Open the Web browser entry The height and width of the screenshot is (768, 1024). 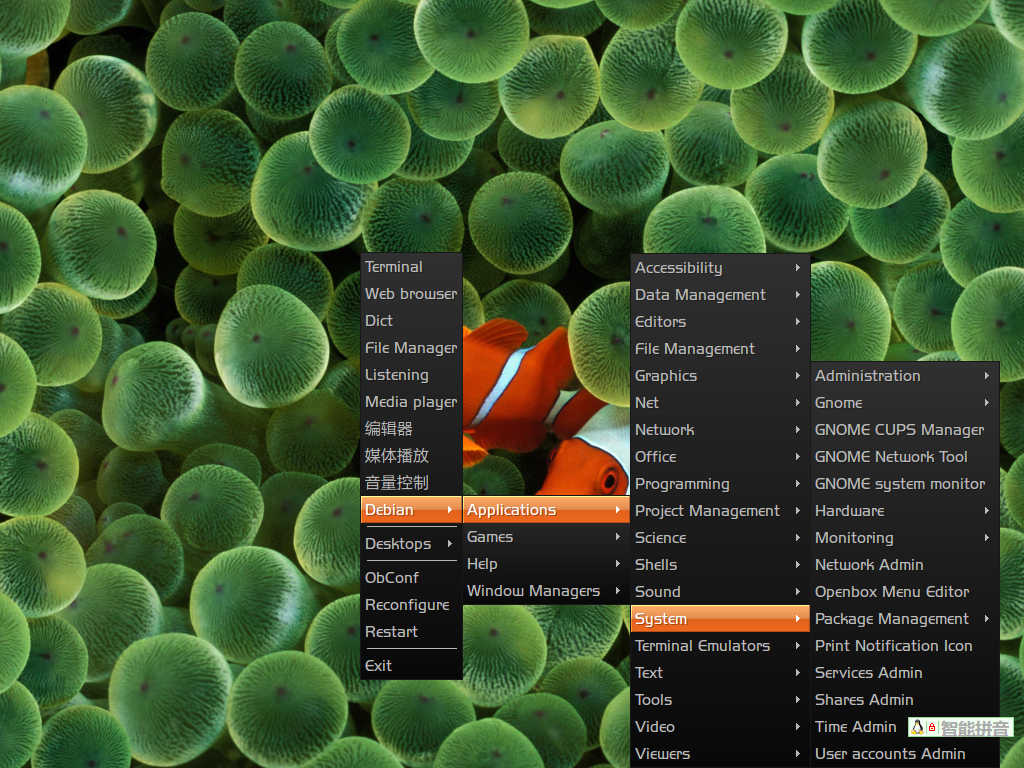tap(411, 294)
